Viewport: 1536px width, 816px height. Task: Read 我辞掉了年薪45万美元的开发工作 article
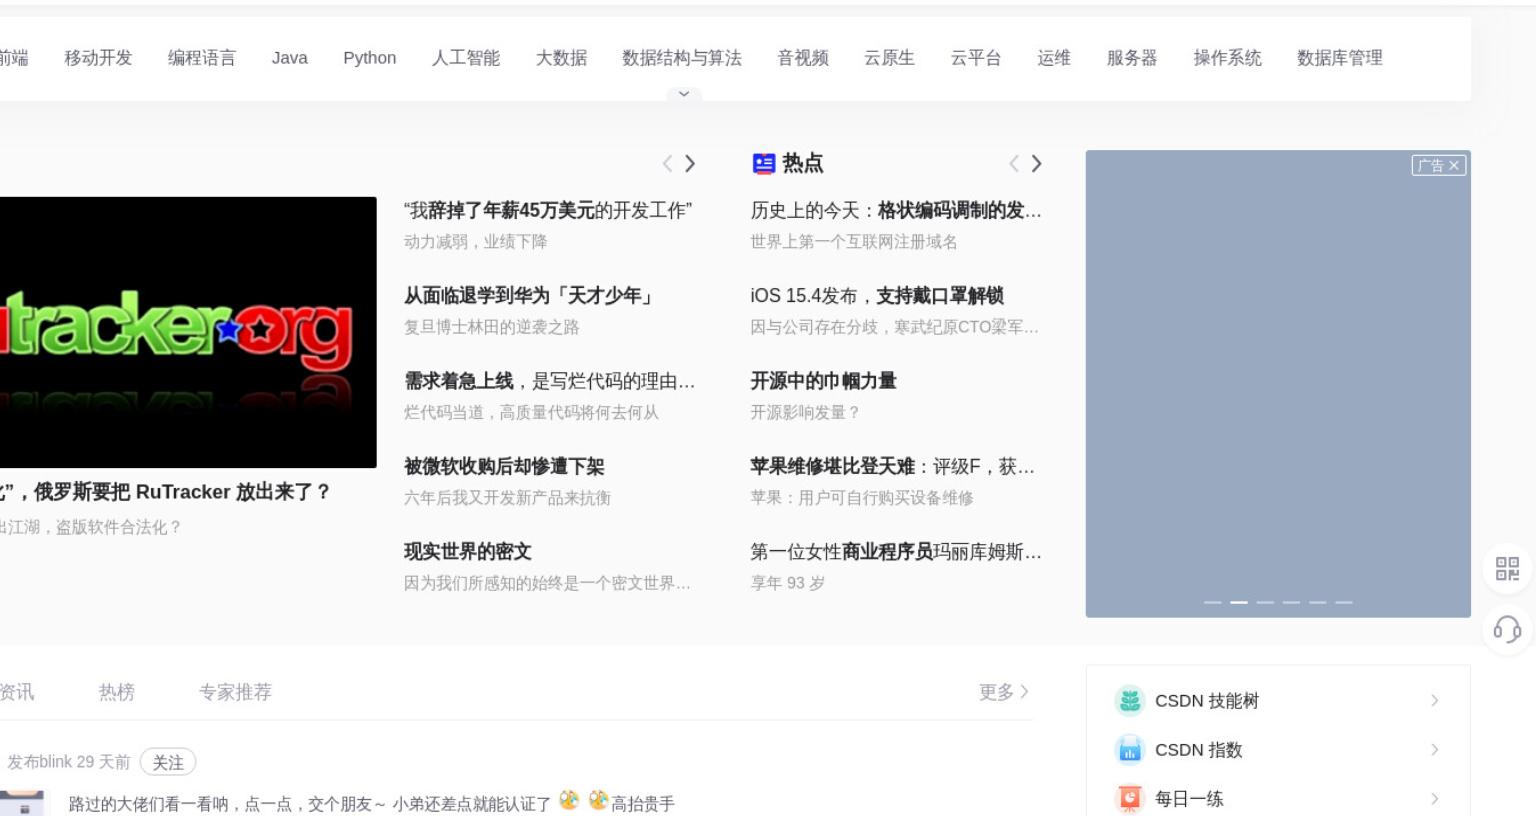[548, 210]
